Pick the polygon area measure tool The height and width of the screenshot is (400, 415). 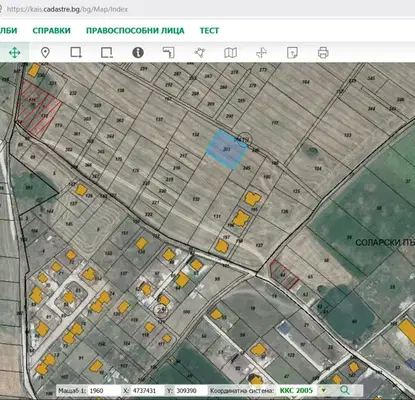tap(199, 52)
